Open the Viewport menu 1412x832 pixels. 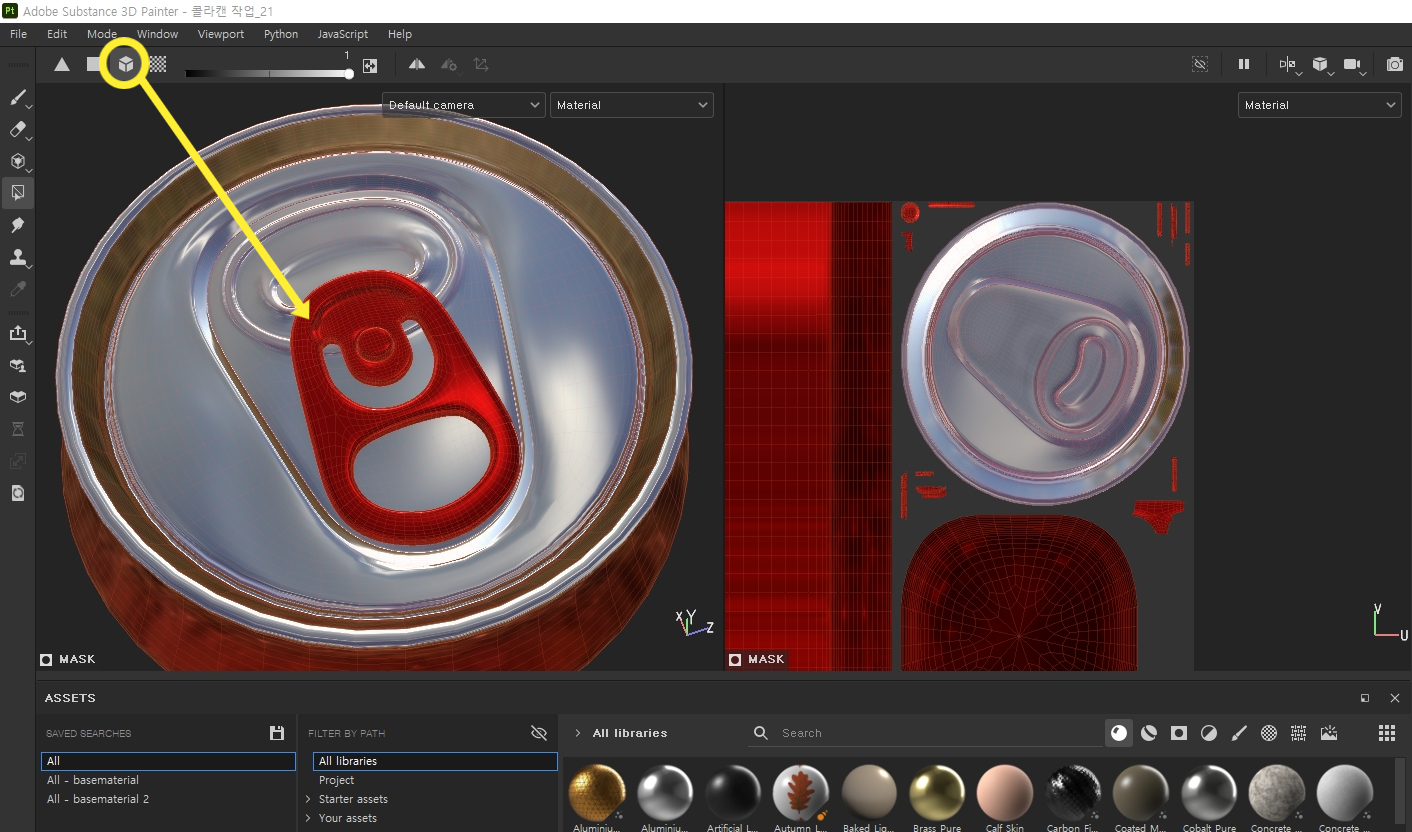(221, 34)
